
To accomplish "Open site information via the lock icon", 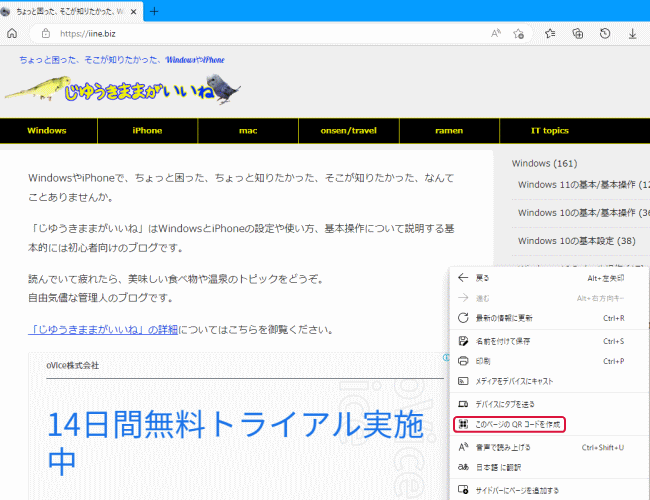I will point(46,34).
